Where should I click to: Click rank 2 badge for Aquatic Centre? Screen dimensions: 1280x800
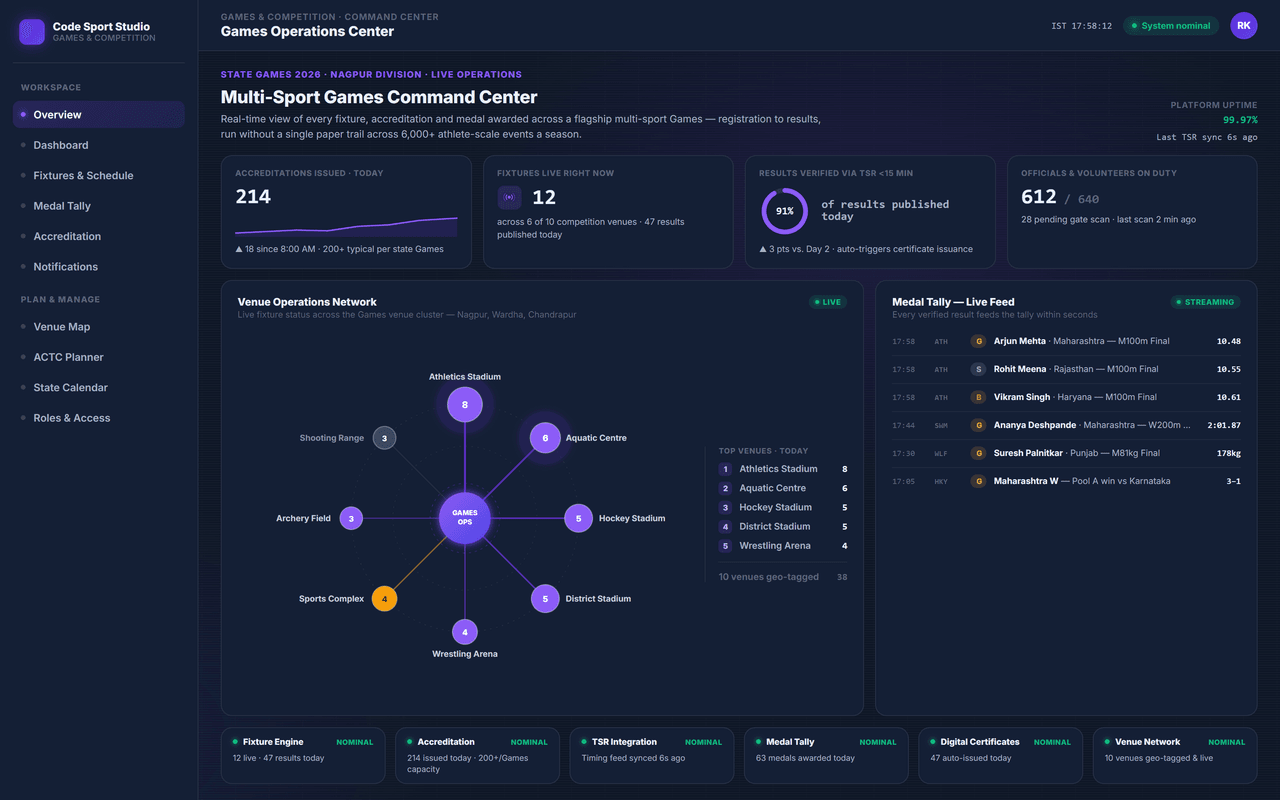726,488
